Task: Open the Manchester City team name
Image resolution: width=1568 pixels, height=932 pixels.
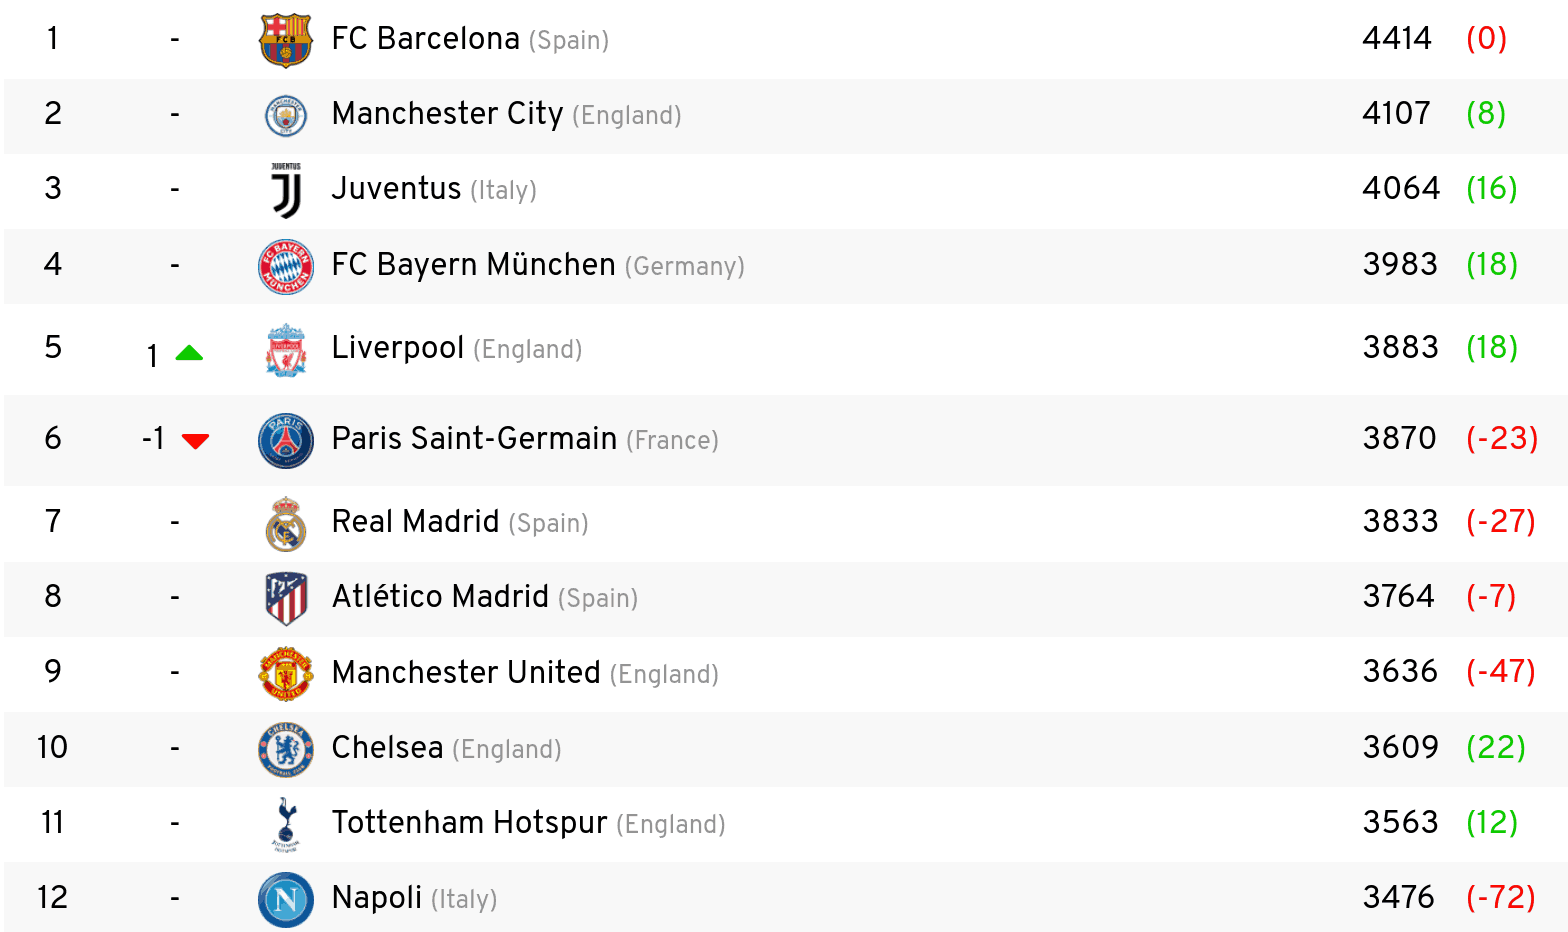Action: [x=448, y=114]
